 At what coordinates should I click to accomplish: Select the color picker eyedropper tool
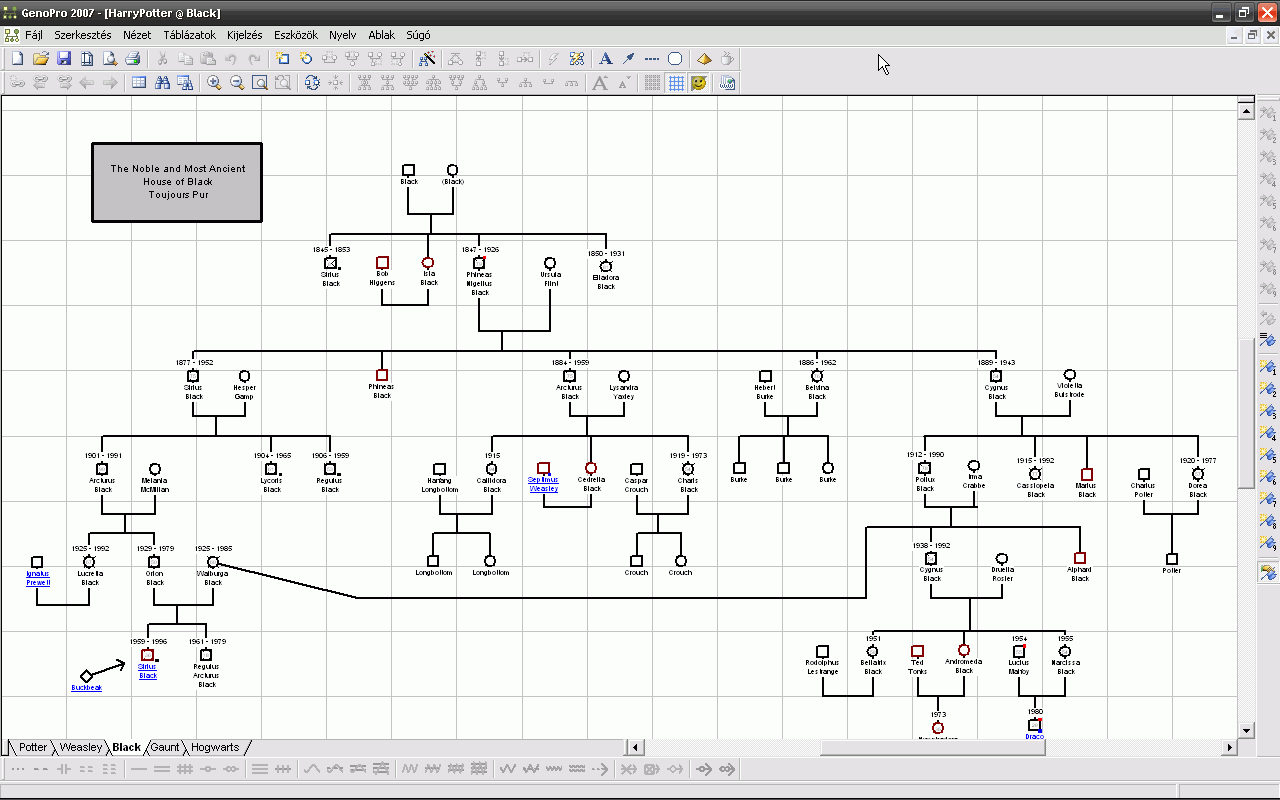pos(629,59)
